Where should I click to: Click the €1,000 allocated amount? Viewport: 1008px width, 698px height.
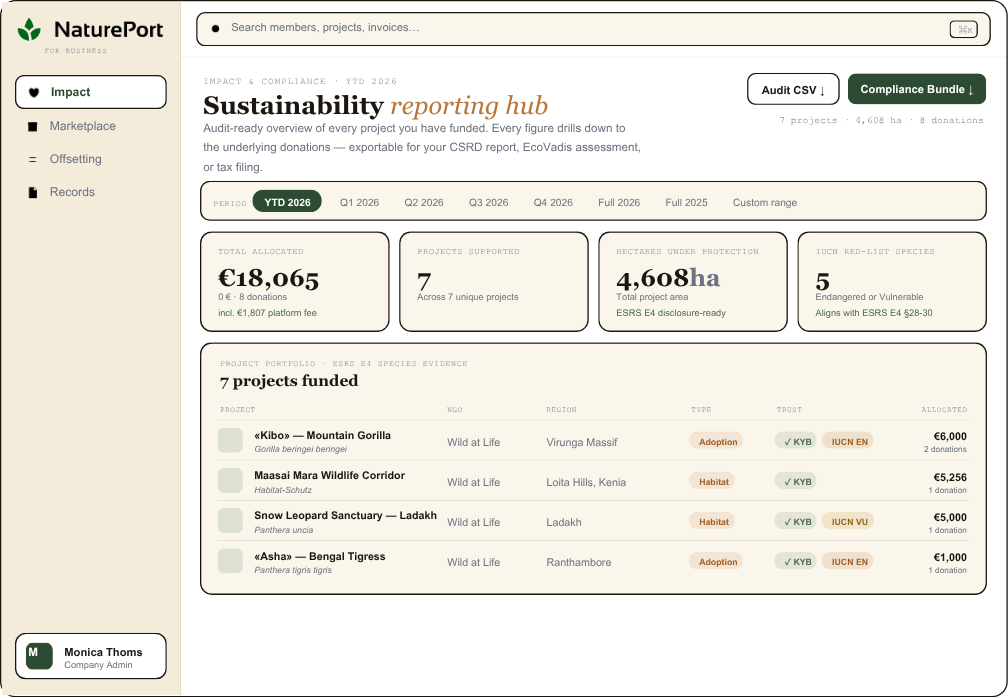pyautogui.click(x=950, y=557)
